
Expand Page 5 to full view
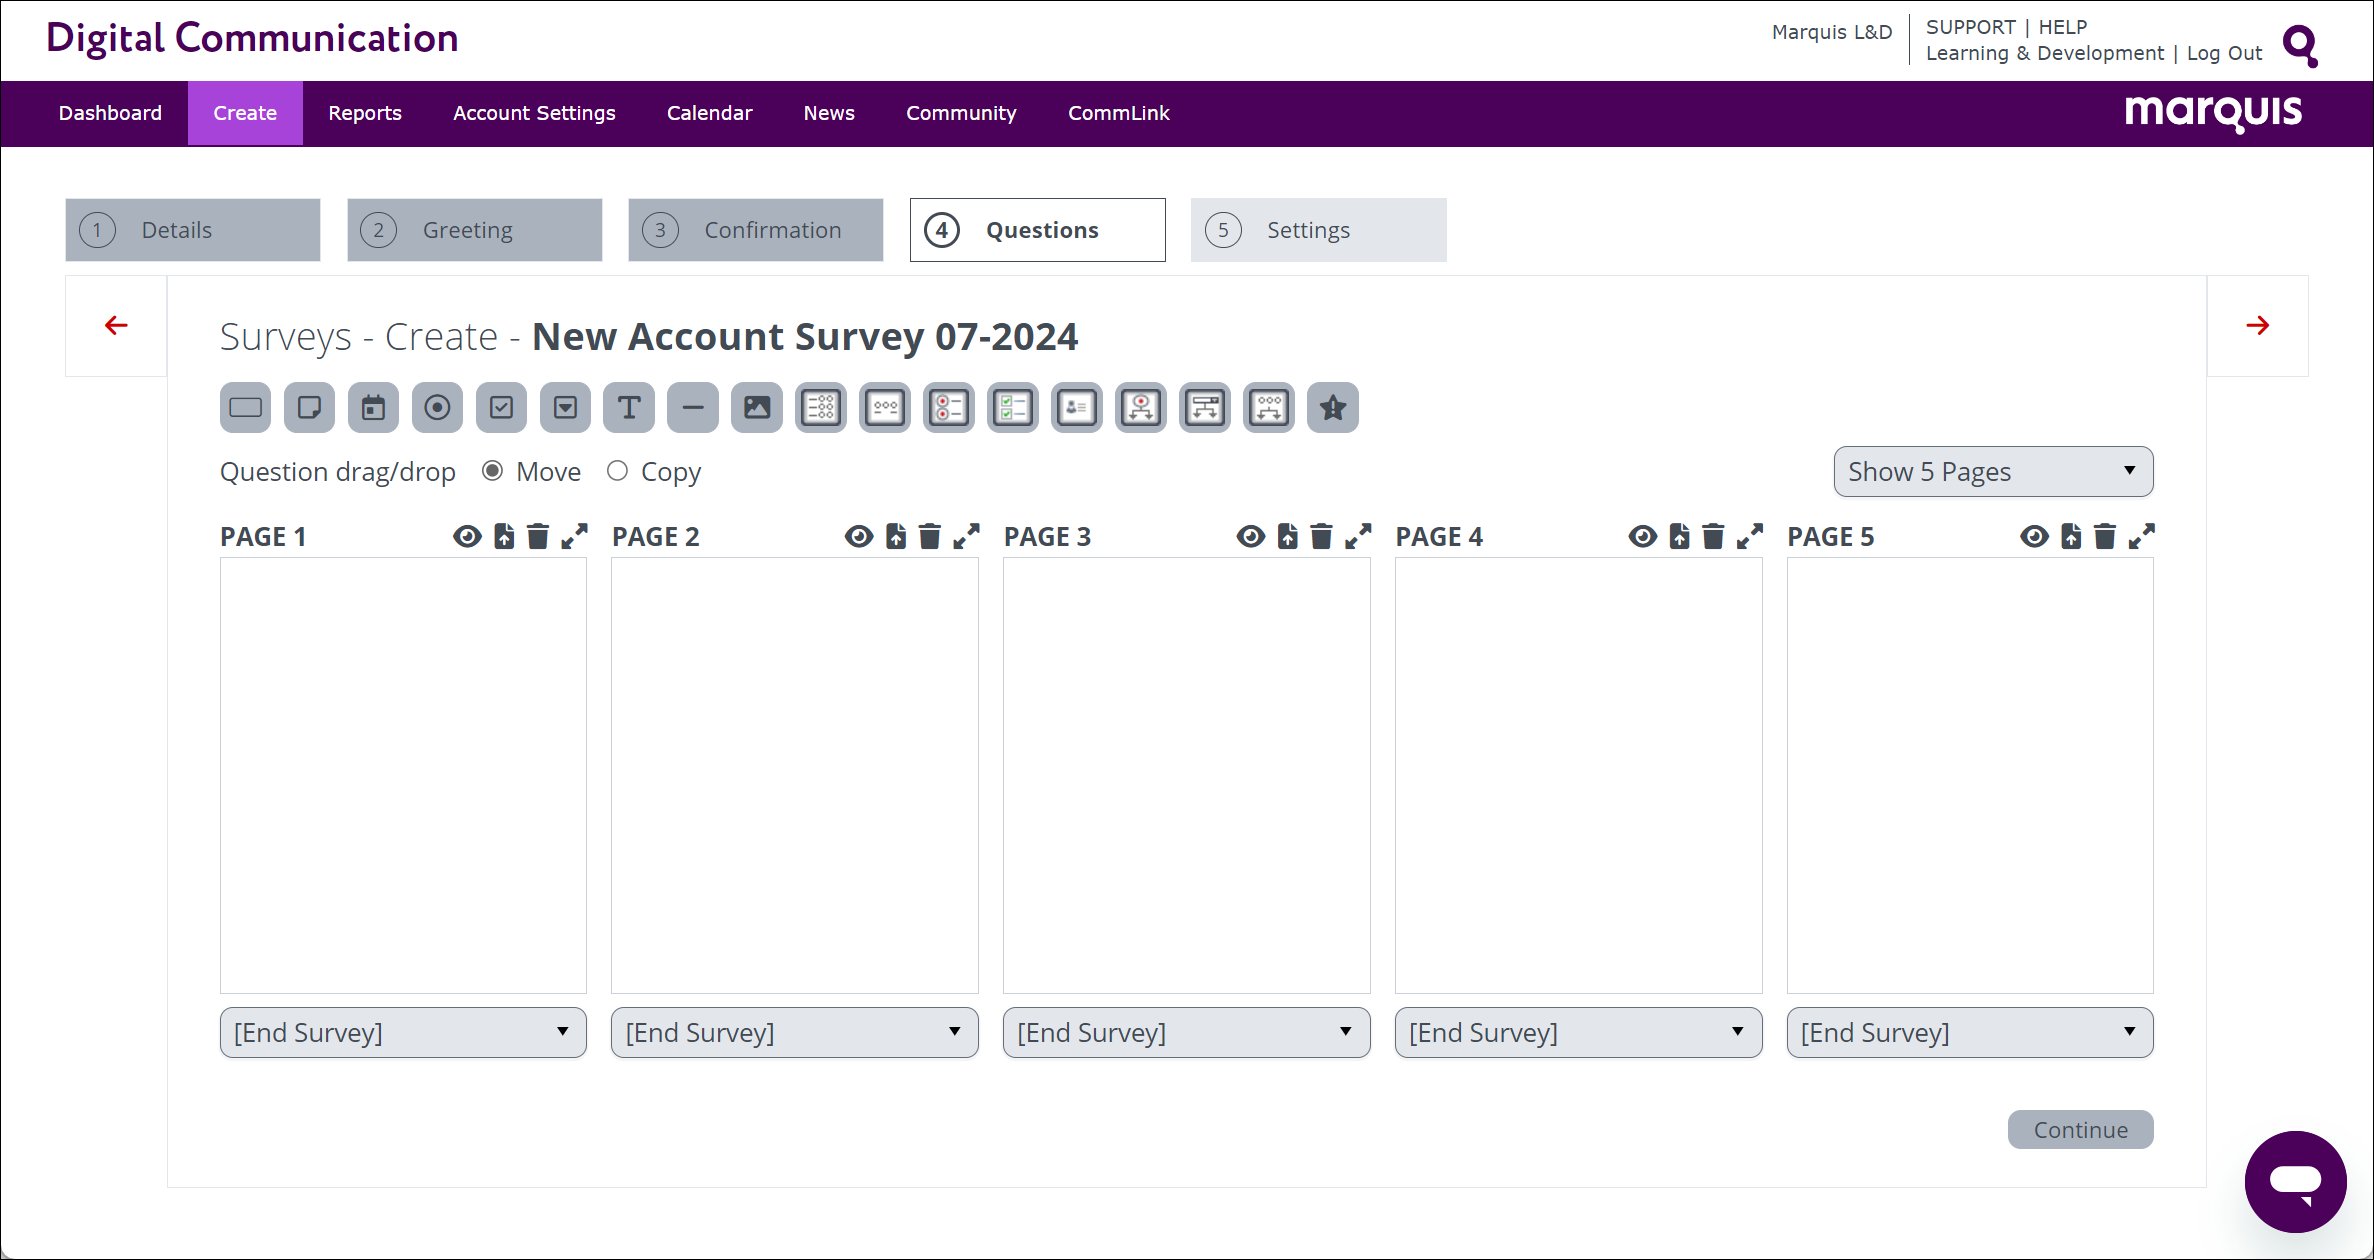(2141, 537)
